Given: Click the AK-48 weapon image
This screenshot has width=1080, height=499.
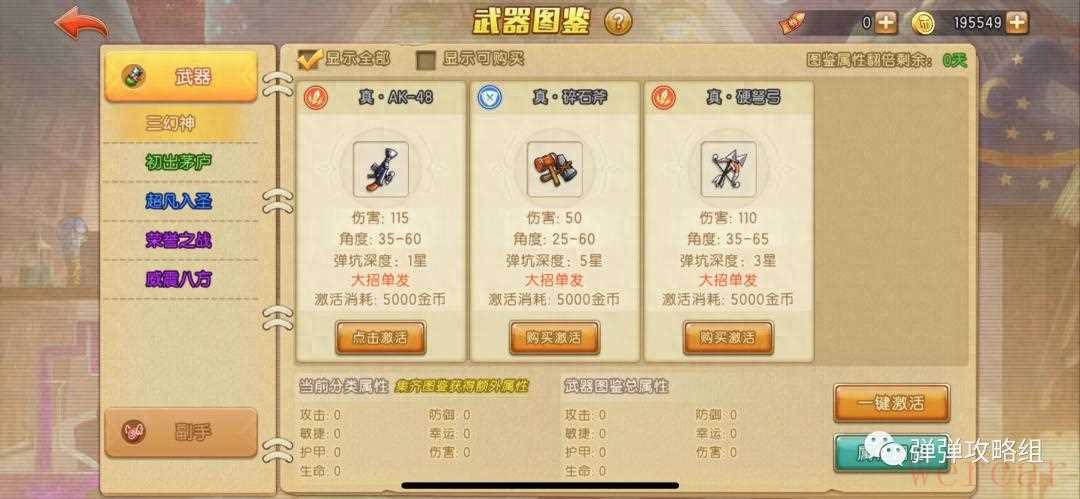Looking at the screenshot, I should pos(381,169).
